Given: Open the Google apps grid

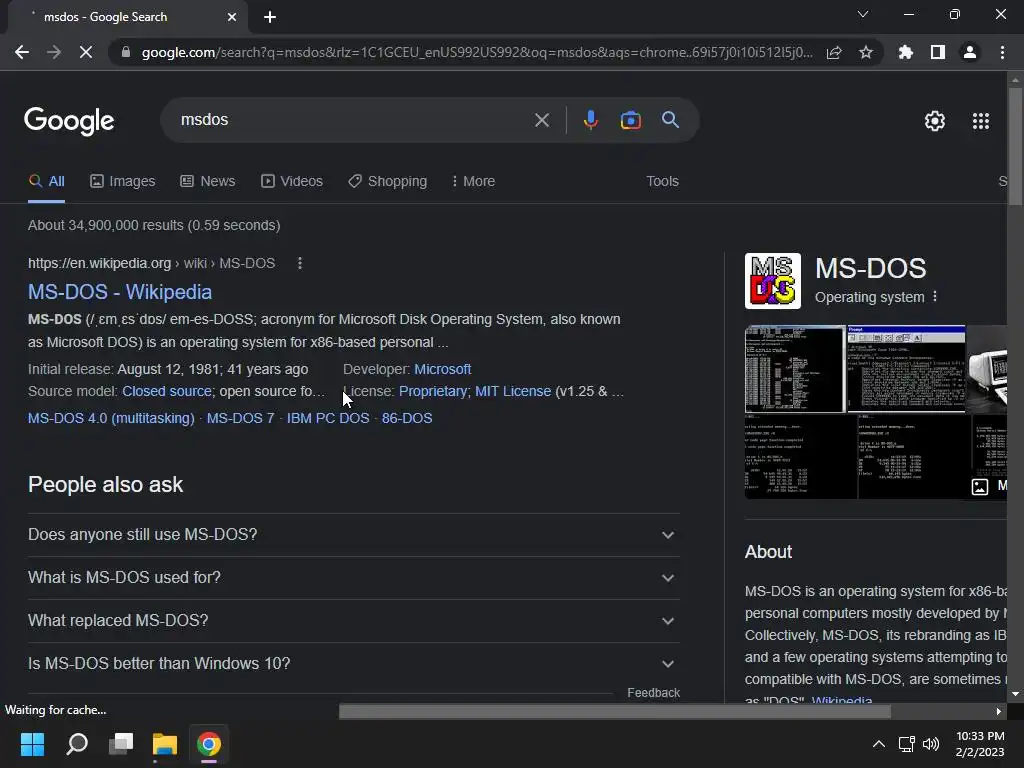Looking at the screenshot, I should pos(980,121).
